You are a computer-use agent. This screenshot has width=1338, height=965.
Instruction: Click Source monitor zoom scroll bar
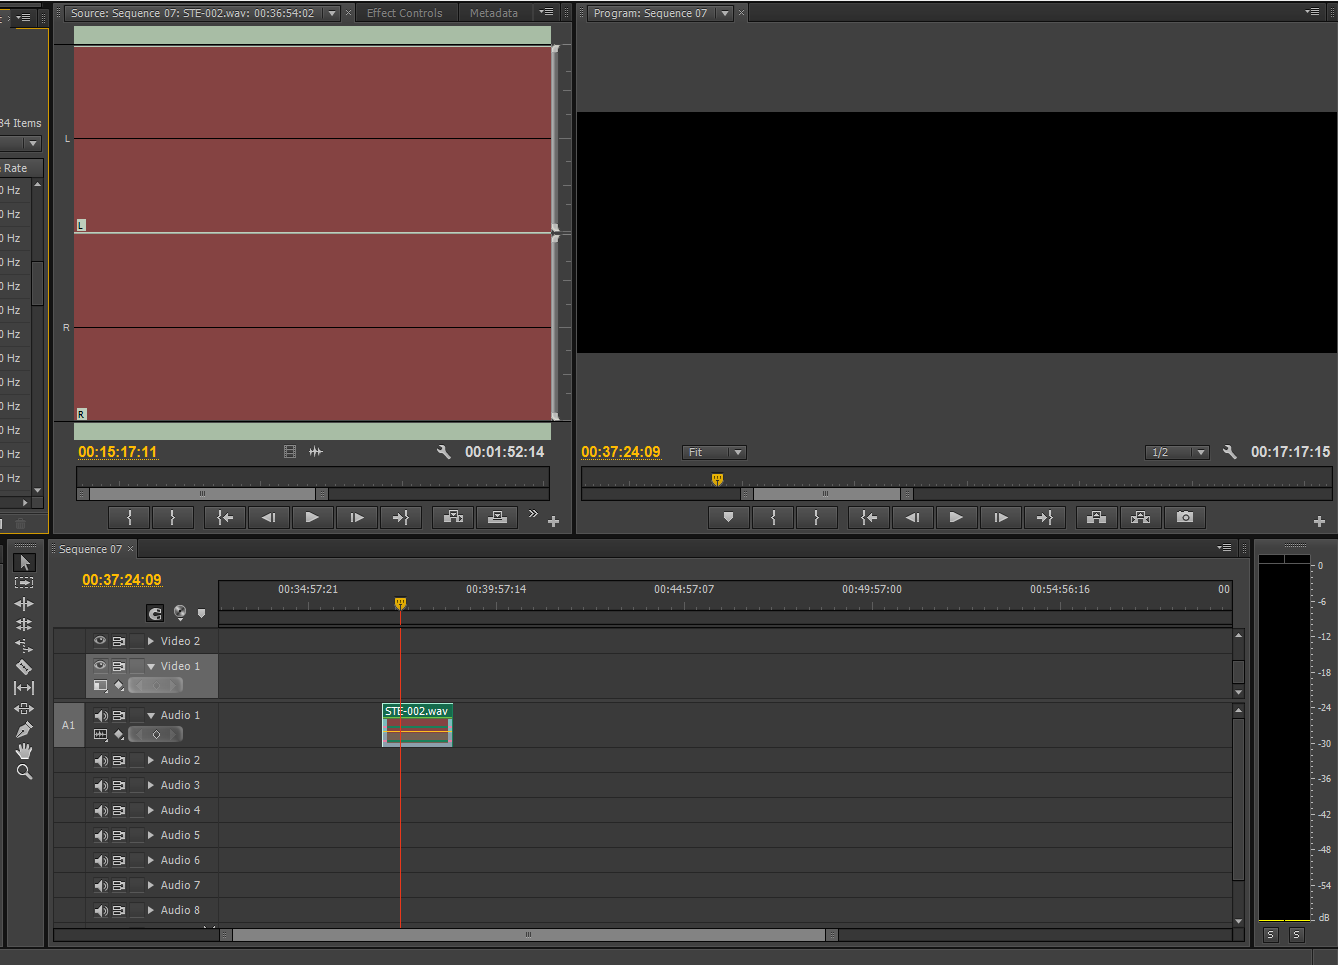click(203, 494)
